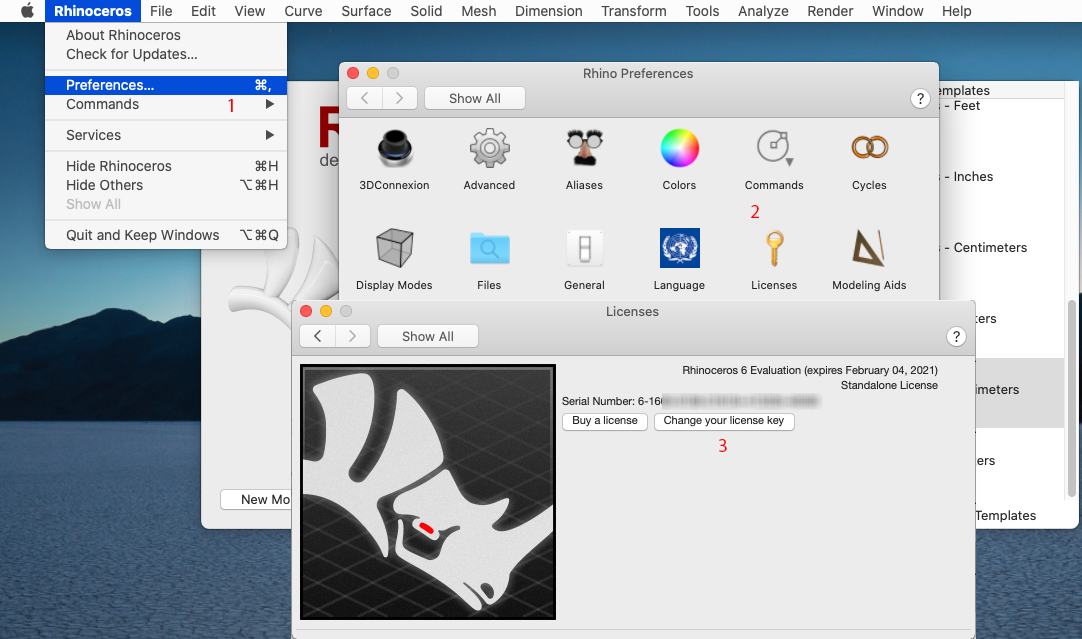The image size is (1082, 639).
Task: Open the Analyze menu
Action: click(763, 11)
